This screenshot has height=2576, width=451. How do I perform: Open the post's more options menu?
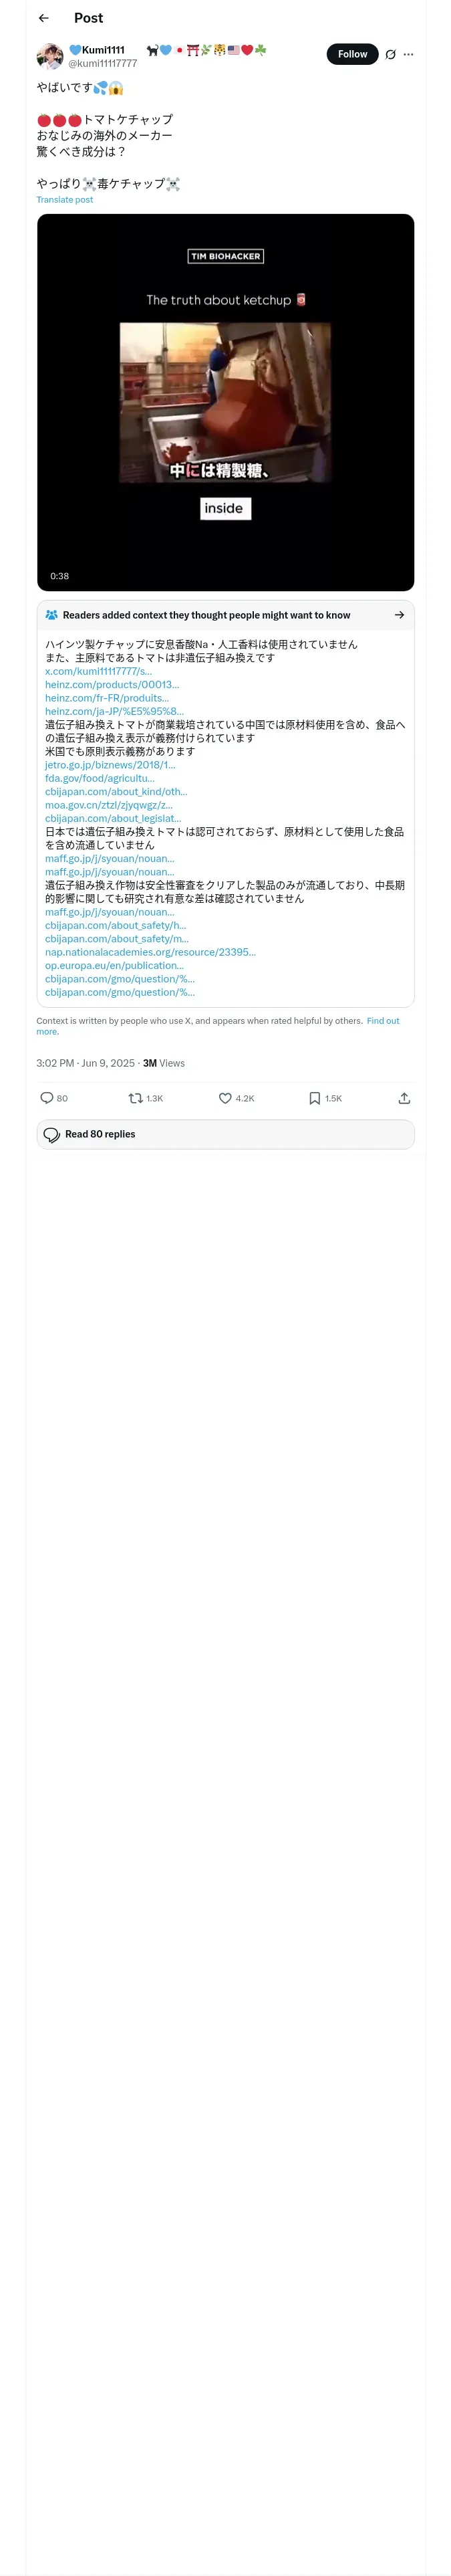pyautogui.click(x=408, y=55)
